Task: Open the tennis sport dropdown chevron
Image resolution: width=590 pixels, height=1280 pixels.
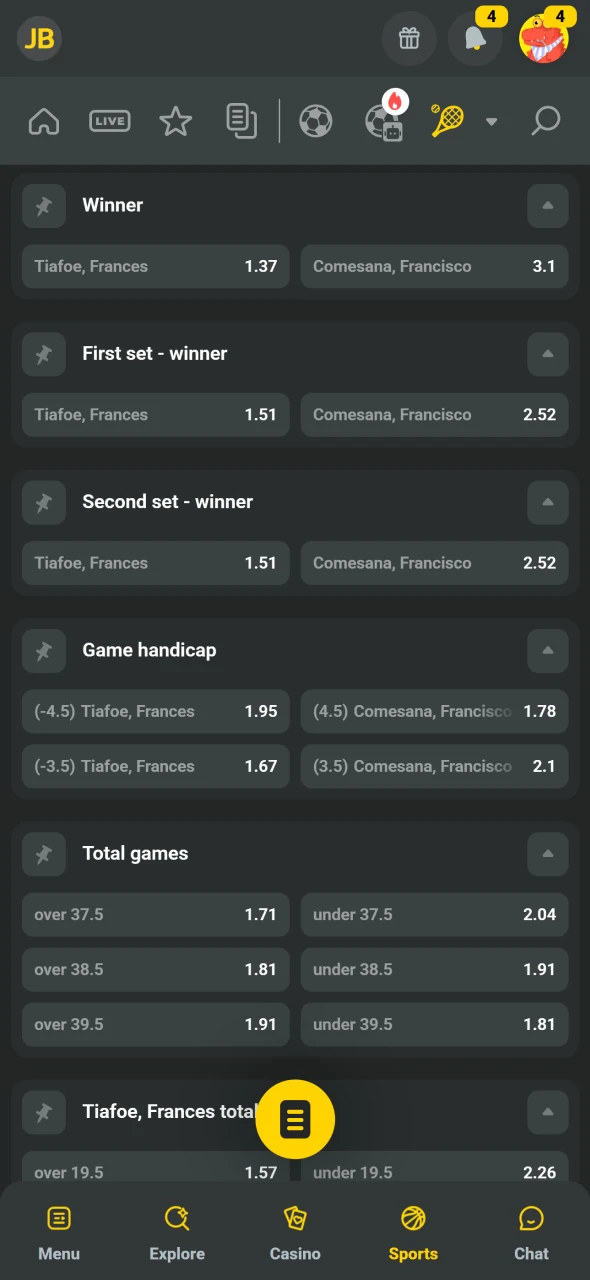Action: coord(492,121)
